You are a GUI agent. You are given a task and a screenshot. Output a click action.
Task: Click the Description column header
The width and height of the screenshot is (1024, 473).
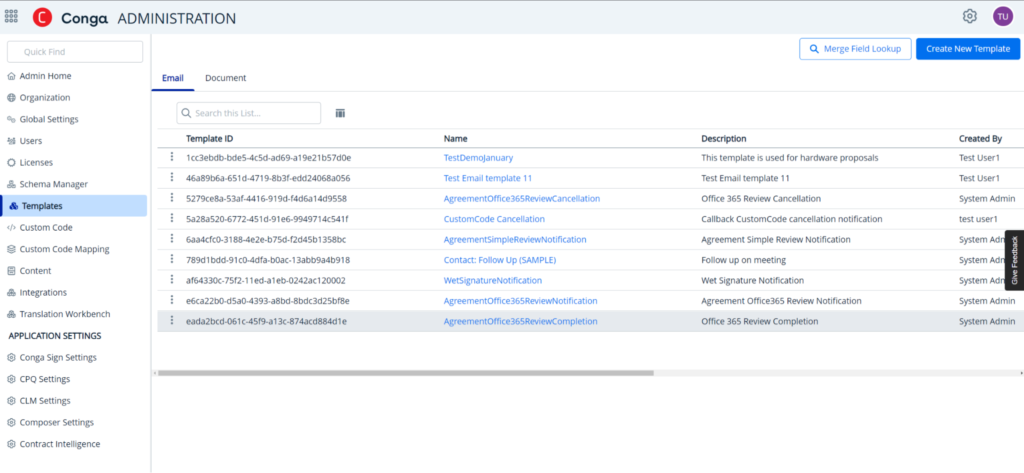[724, 139]
